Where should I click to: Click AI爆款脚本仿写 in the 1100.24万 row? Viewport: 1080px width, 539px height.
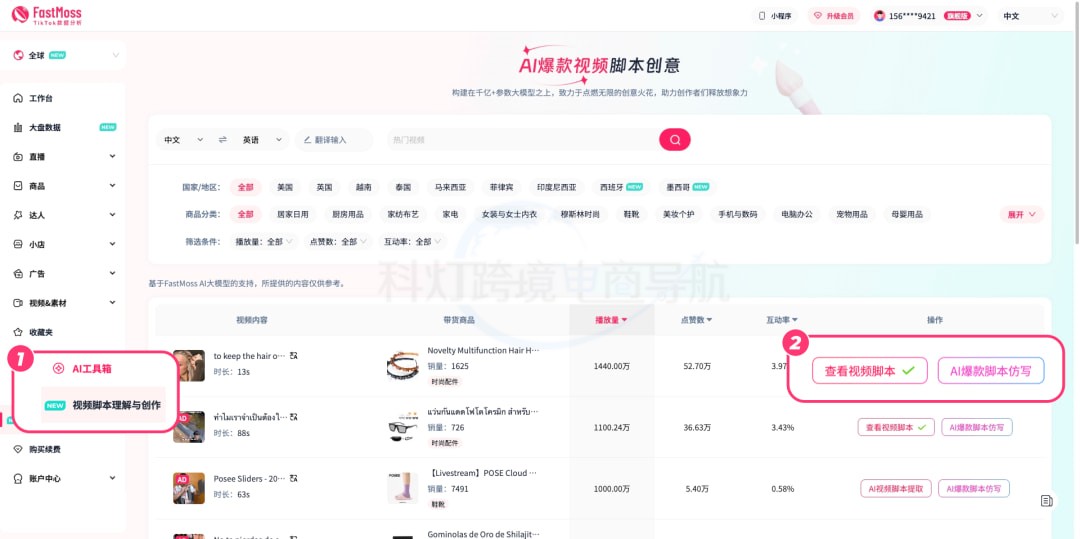click(x=977, y=427)
